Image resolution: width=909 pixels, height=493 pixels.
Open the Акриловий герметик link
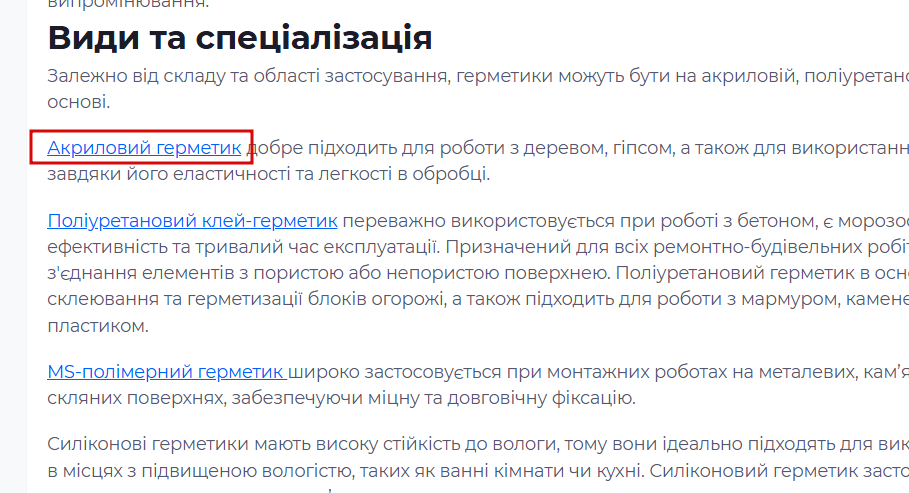click(144, 148)
